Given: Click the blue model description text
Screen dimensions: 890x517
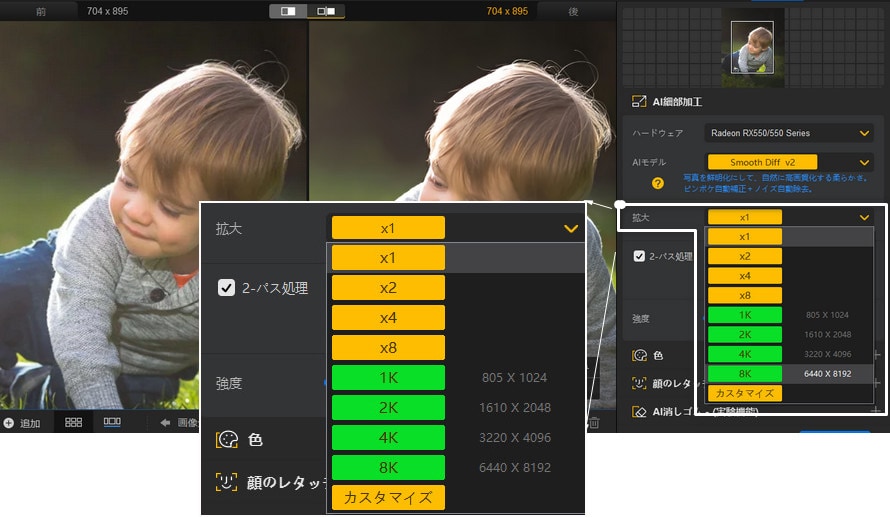Looking at the screenshot, I should pyautogui.click(x=776, y=183).
